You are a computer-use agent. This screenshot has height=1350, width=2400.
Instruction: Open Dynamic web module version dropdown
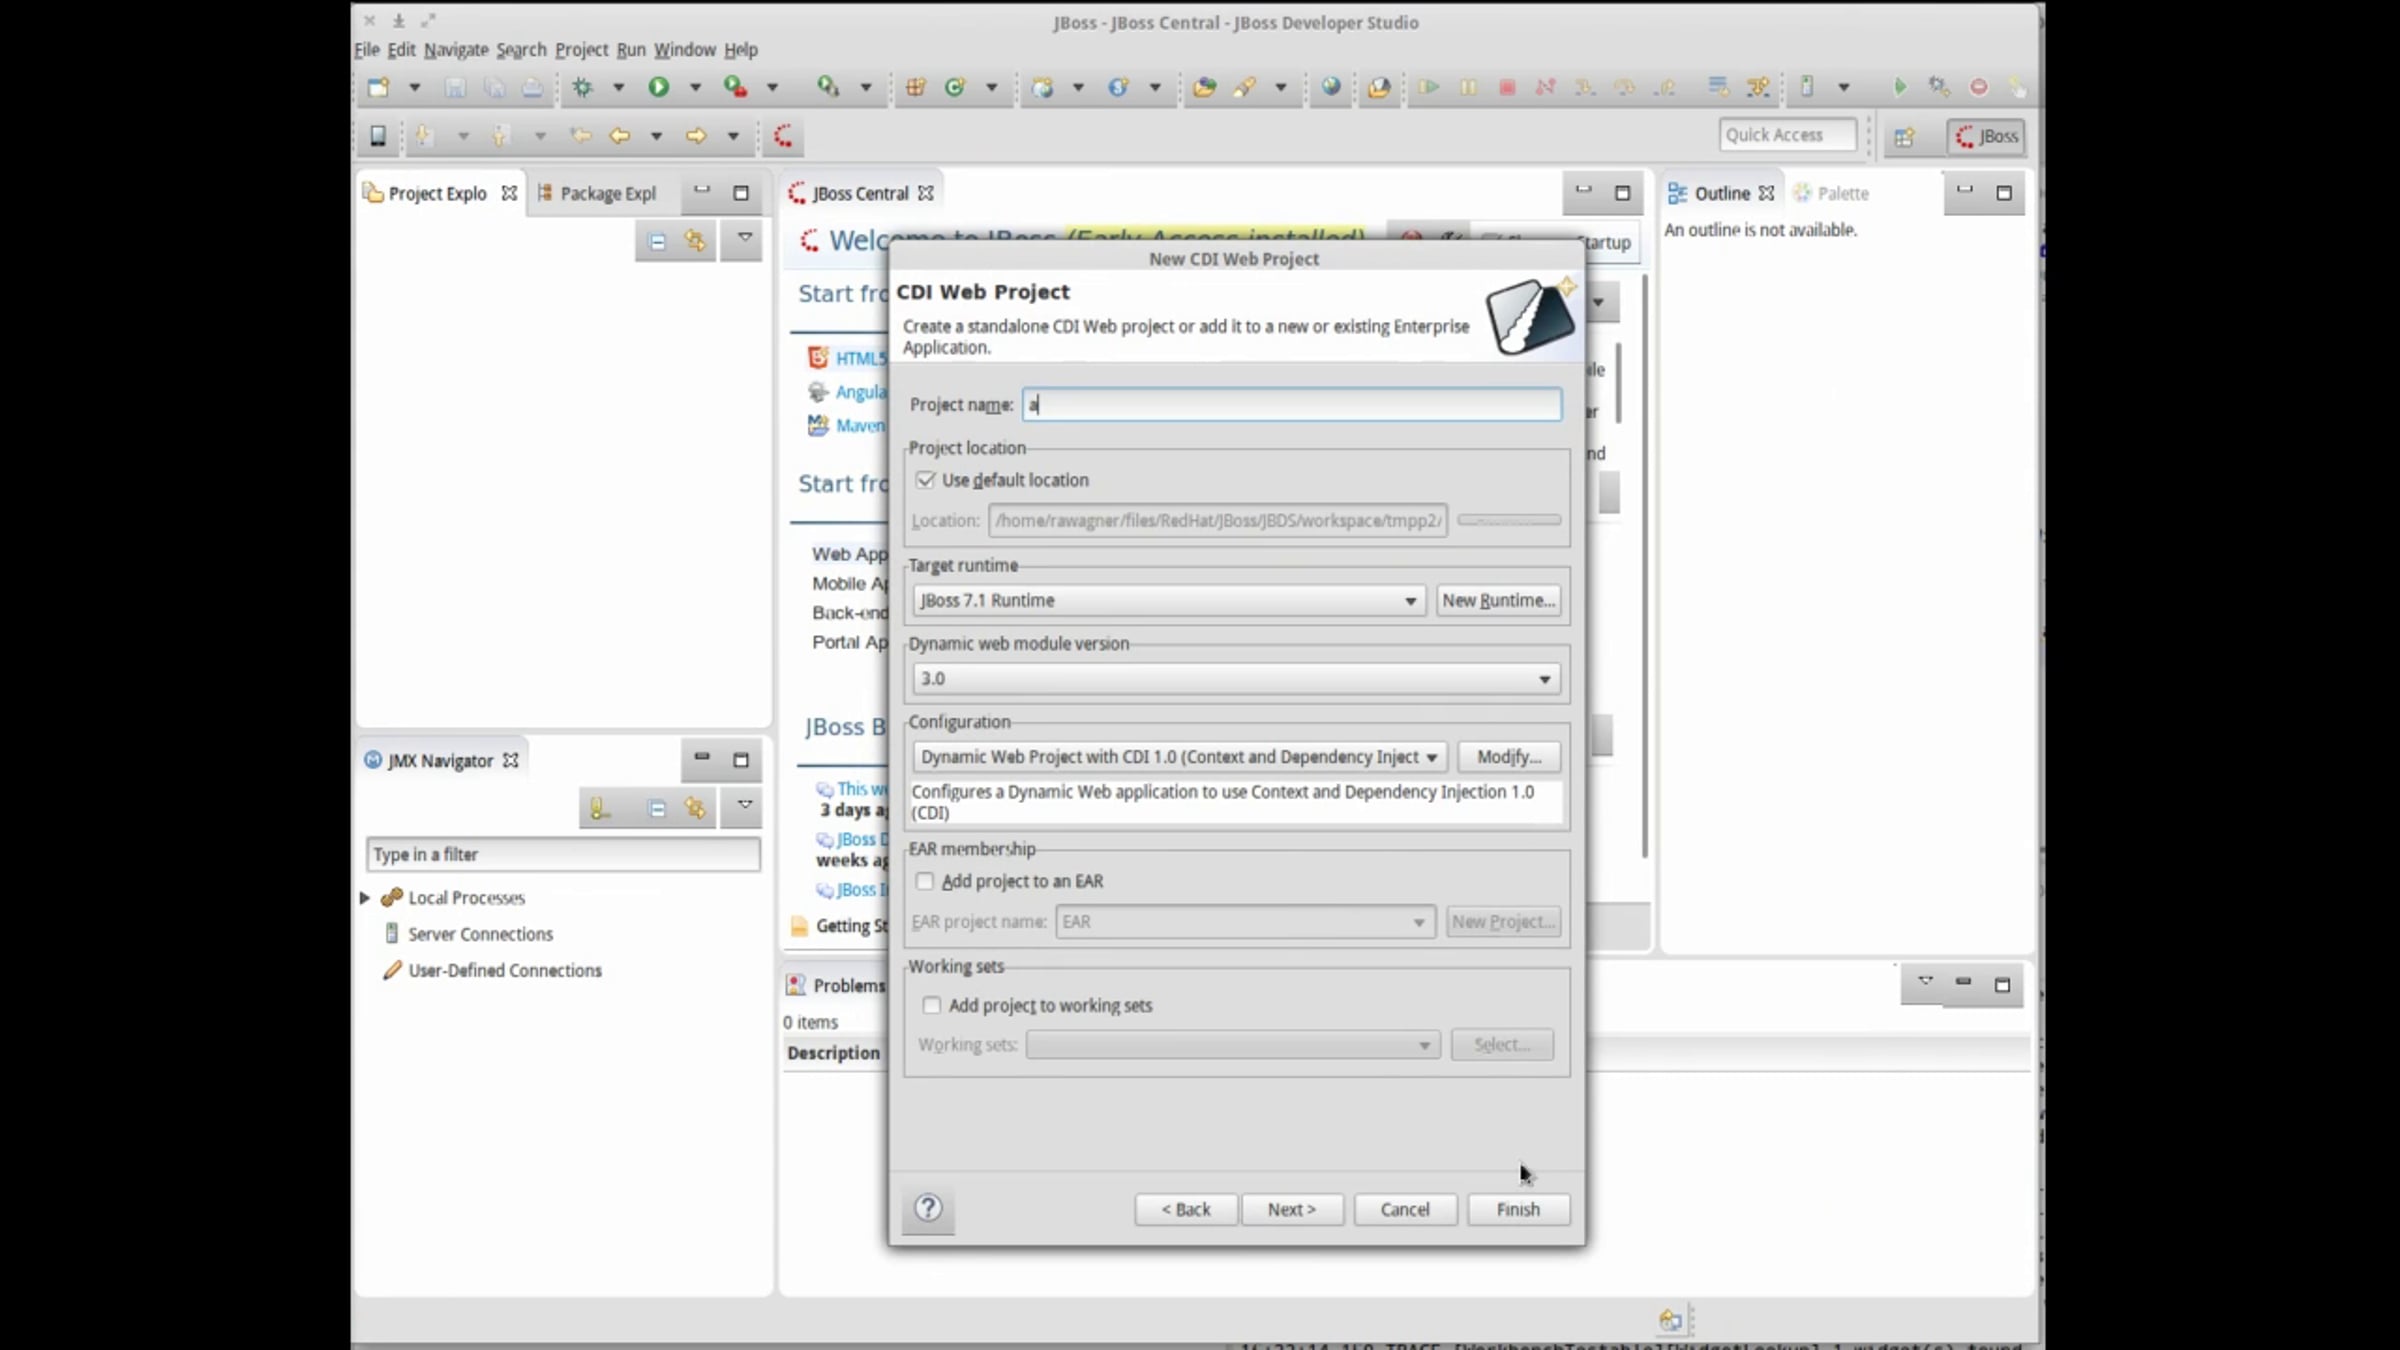click(1235, 678)
